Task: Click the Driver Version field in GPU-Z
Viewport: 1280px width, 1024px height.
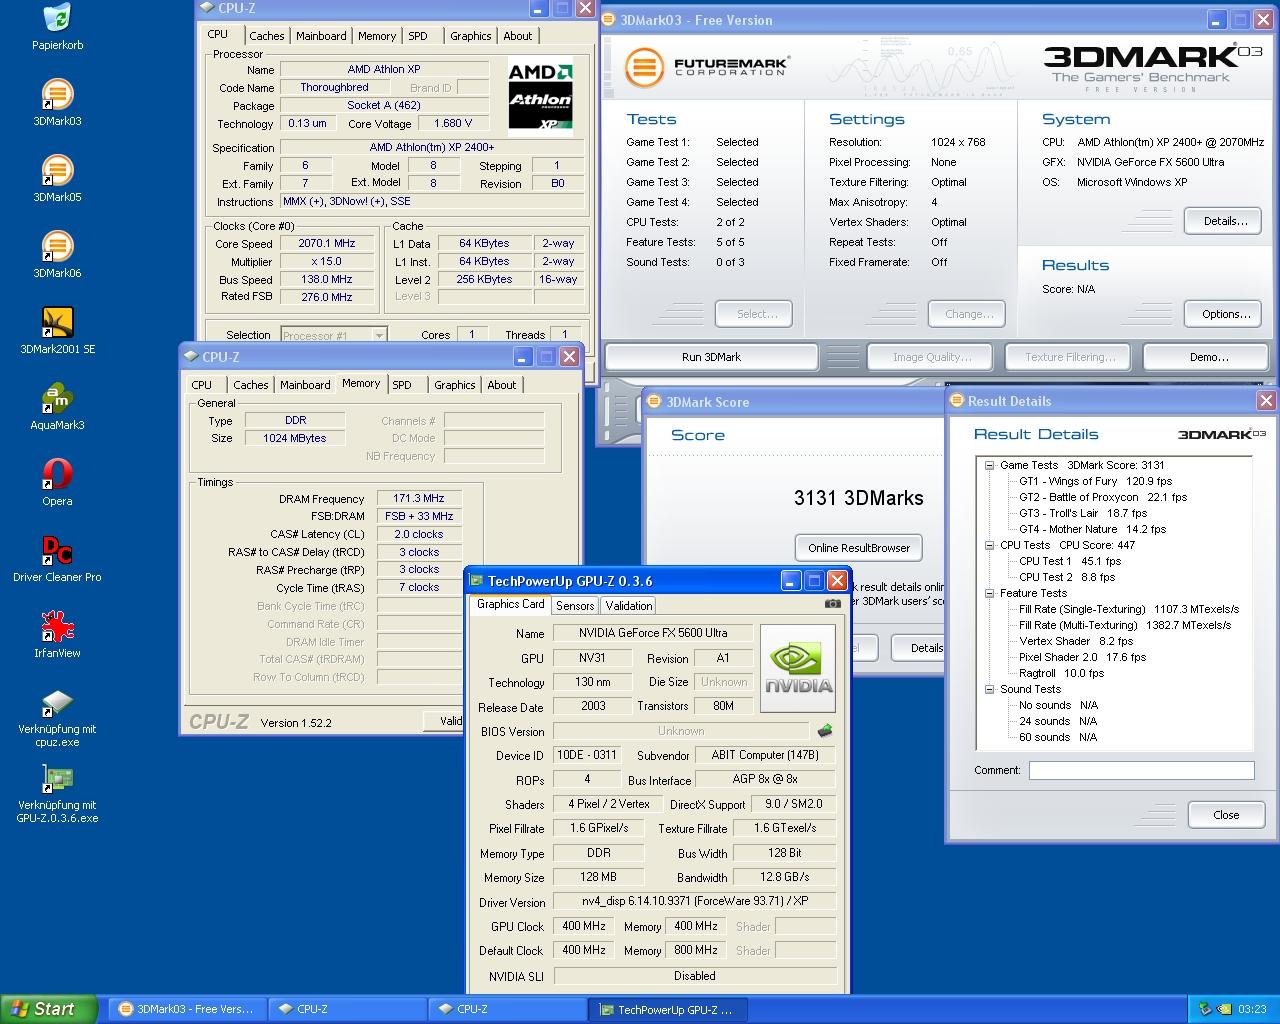Action: (695, 901)
